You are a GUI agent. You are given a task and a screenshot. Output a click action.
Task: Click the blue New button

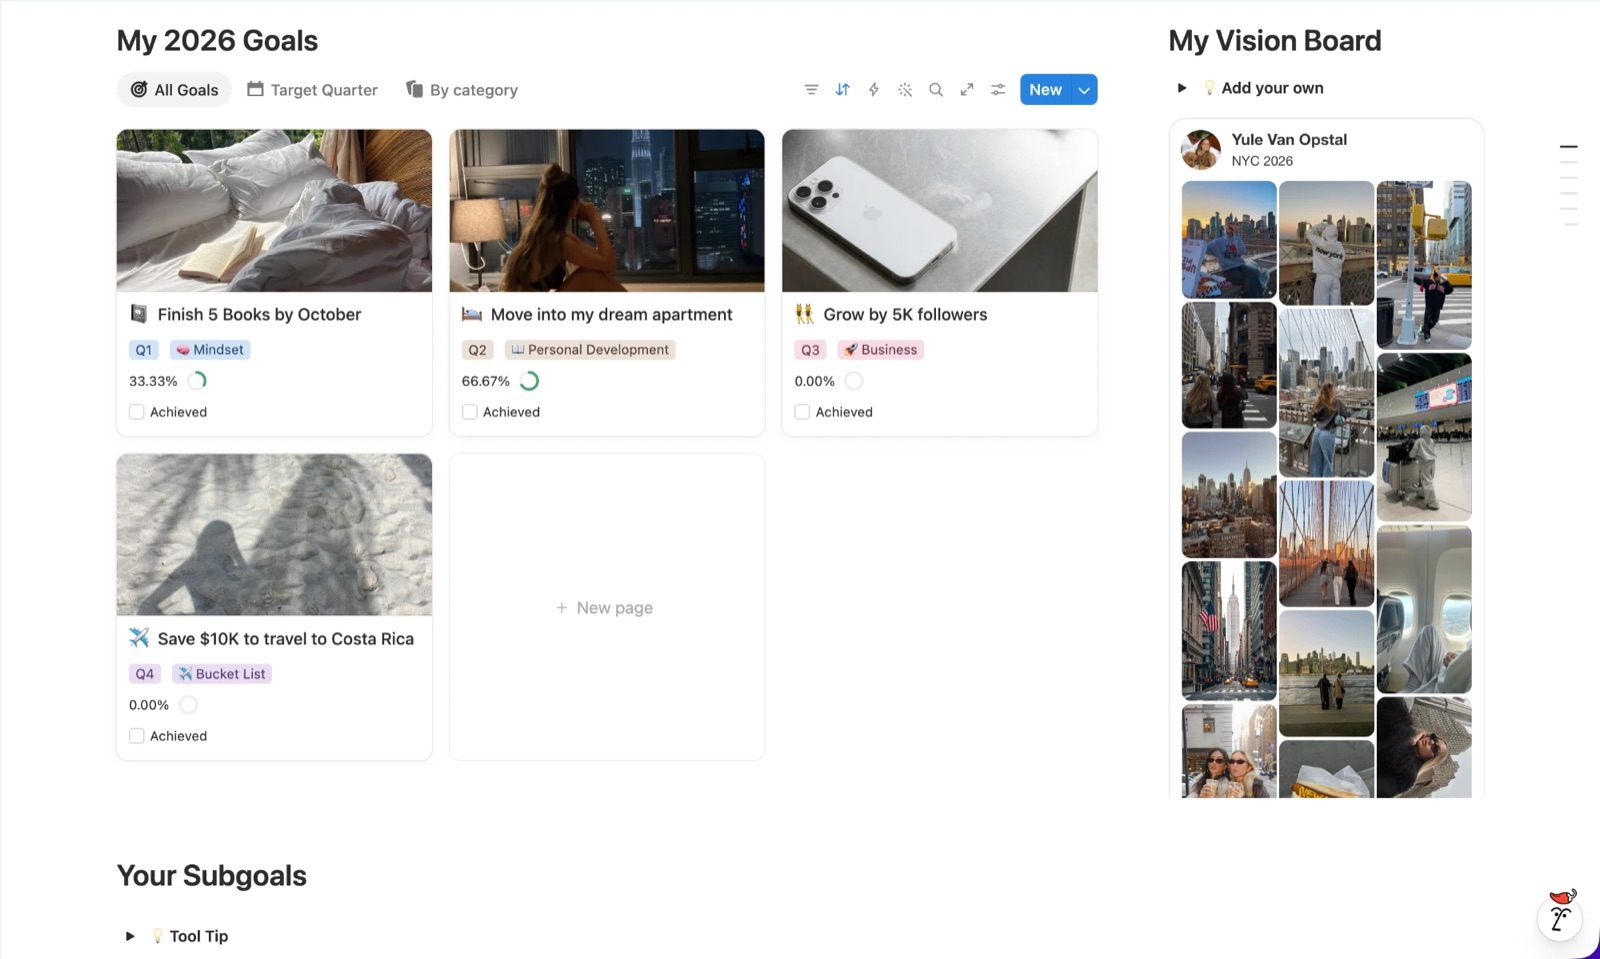tap(1045, 90)
